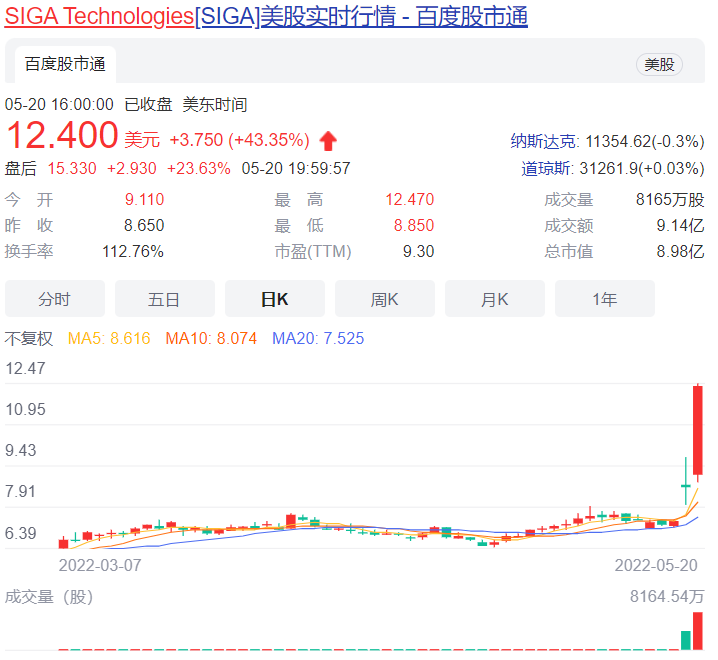Click the 美股 market tag button

659,65
